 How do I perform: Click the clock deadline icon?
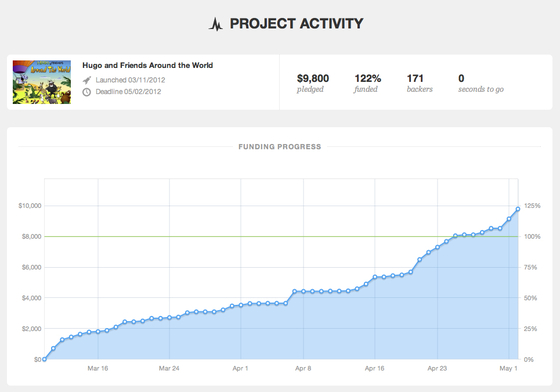pyautogui.click(x=86, y=92)
